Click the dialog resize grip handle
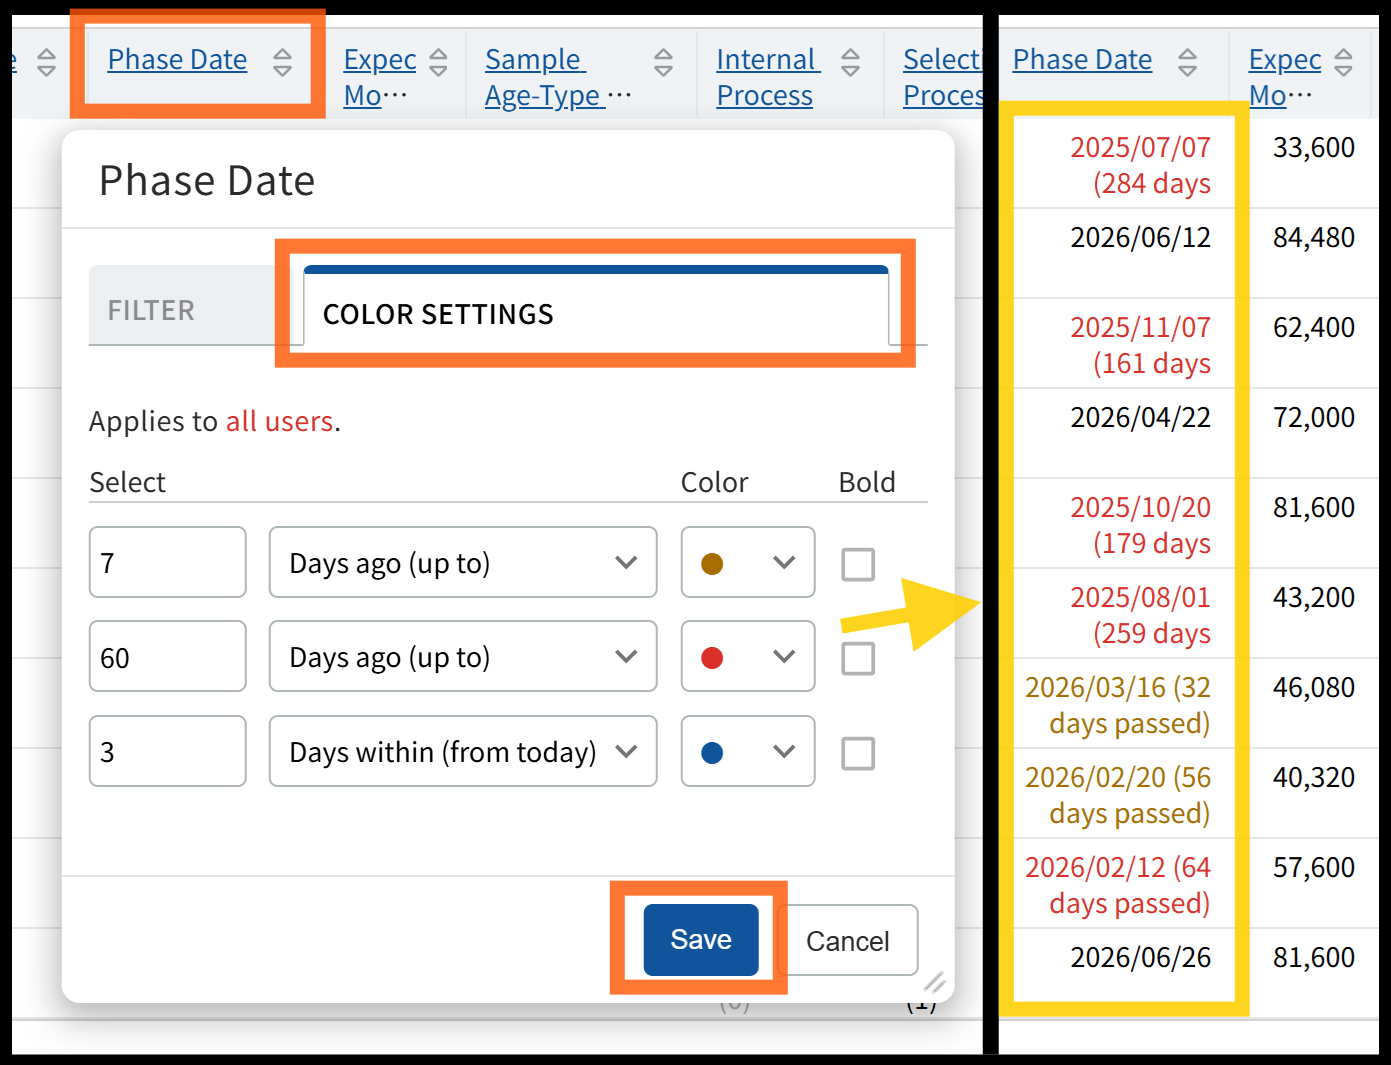Image resolution: width=1391 pixels, height=1065 pixels. pos(934,982)
